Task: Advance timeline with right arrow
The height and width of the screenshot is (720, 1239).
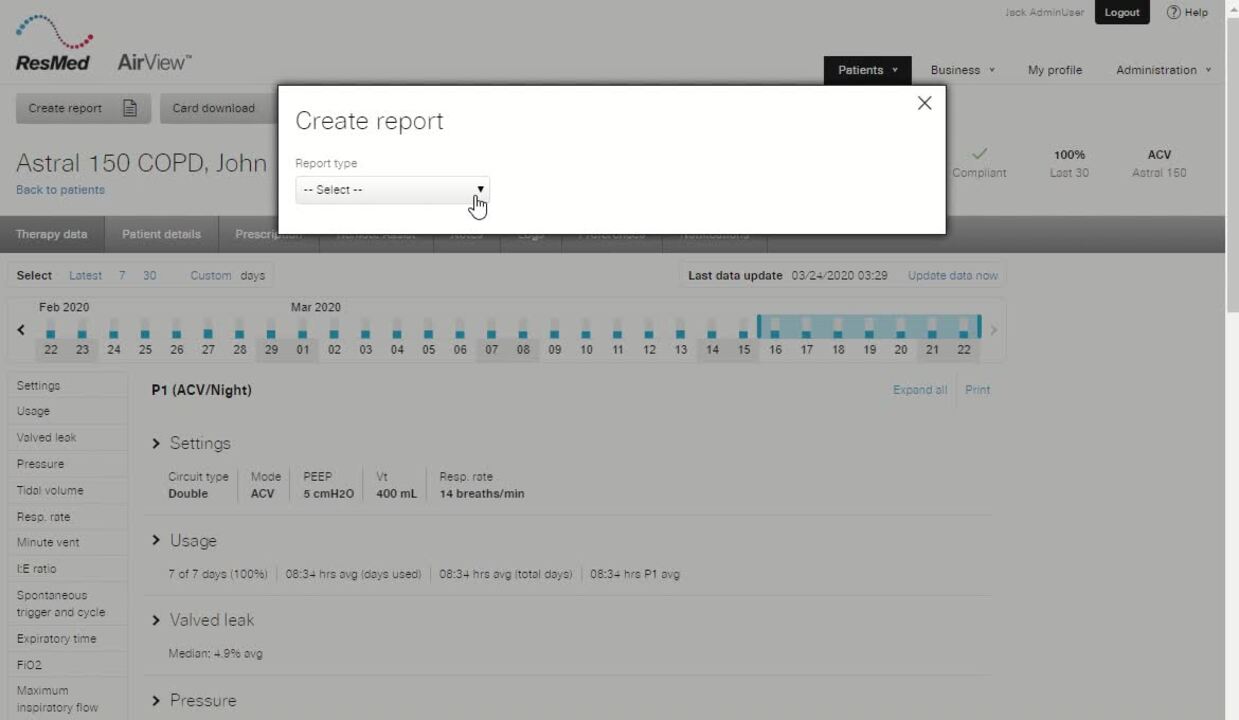Action: (993, 330)
